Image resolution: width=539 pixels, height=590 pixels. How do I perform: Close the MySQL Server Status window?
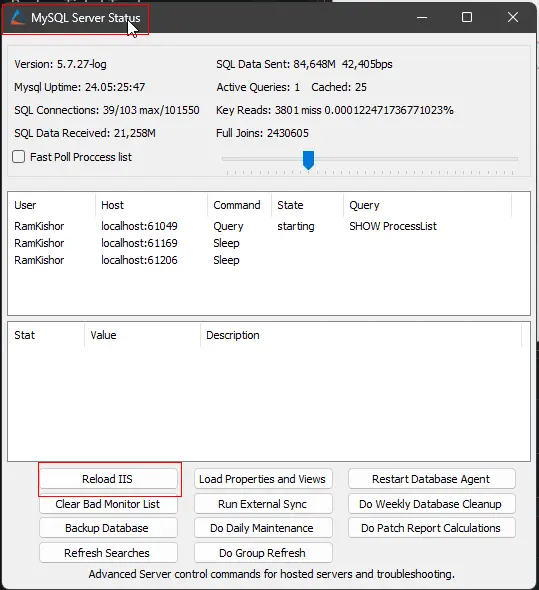tap(513, 17)
